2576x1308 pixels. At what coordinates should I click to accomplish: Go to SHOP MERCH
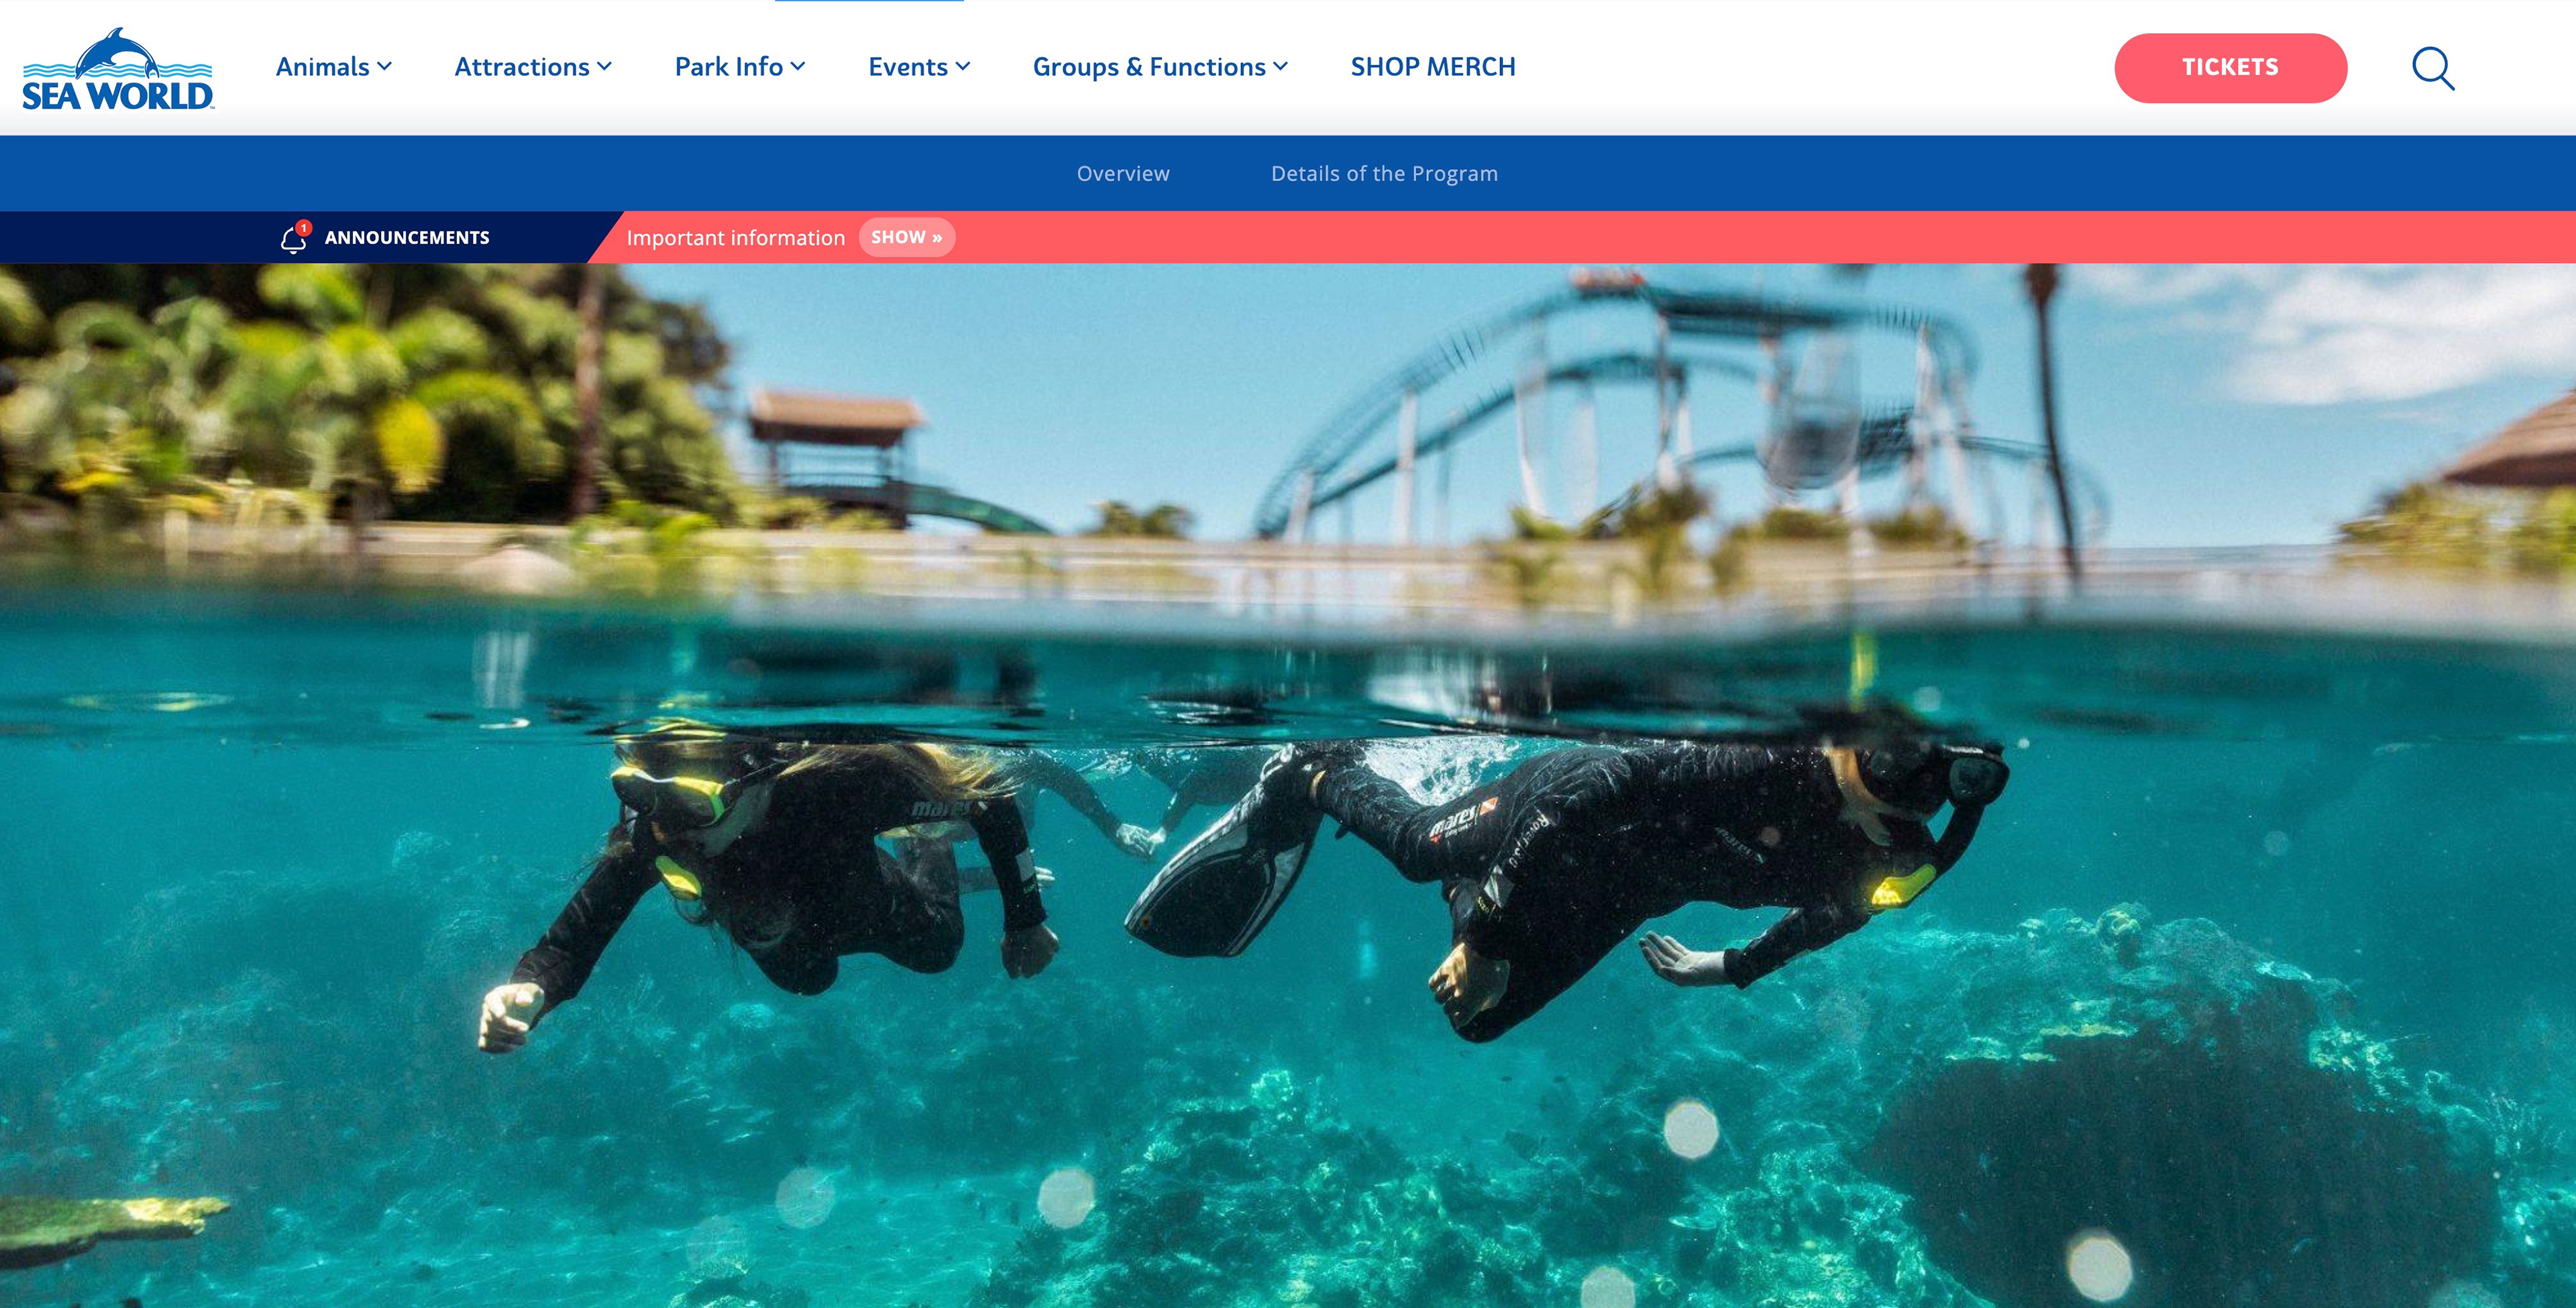1433,66
